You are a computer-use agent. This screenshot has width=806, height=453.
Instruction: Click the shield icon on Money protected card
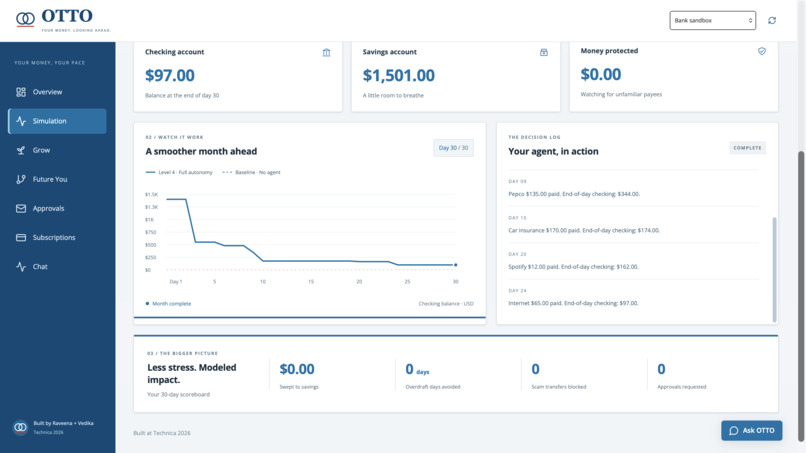[762, 51]
